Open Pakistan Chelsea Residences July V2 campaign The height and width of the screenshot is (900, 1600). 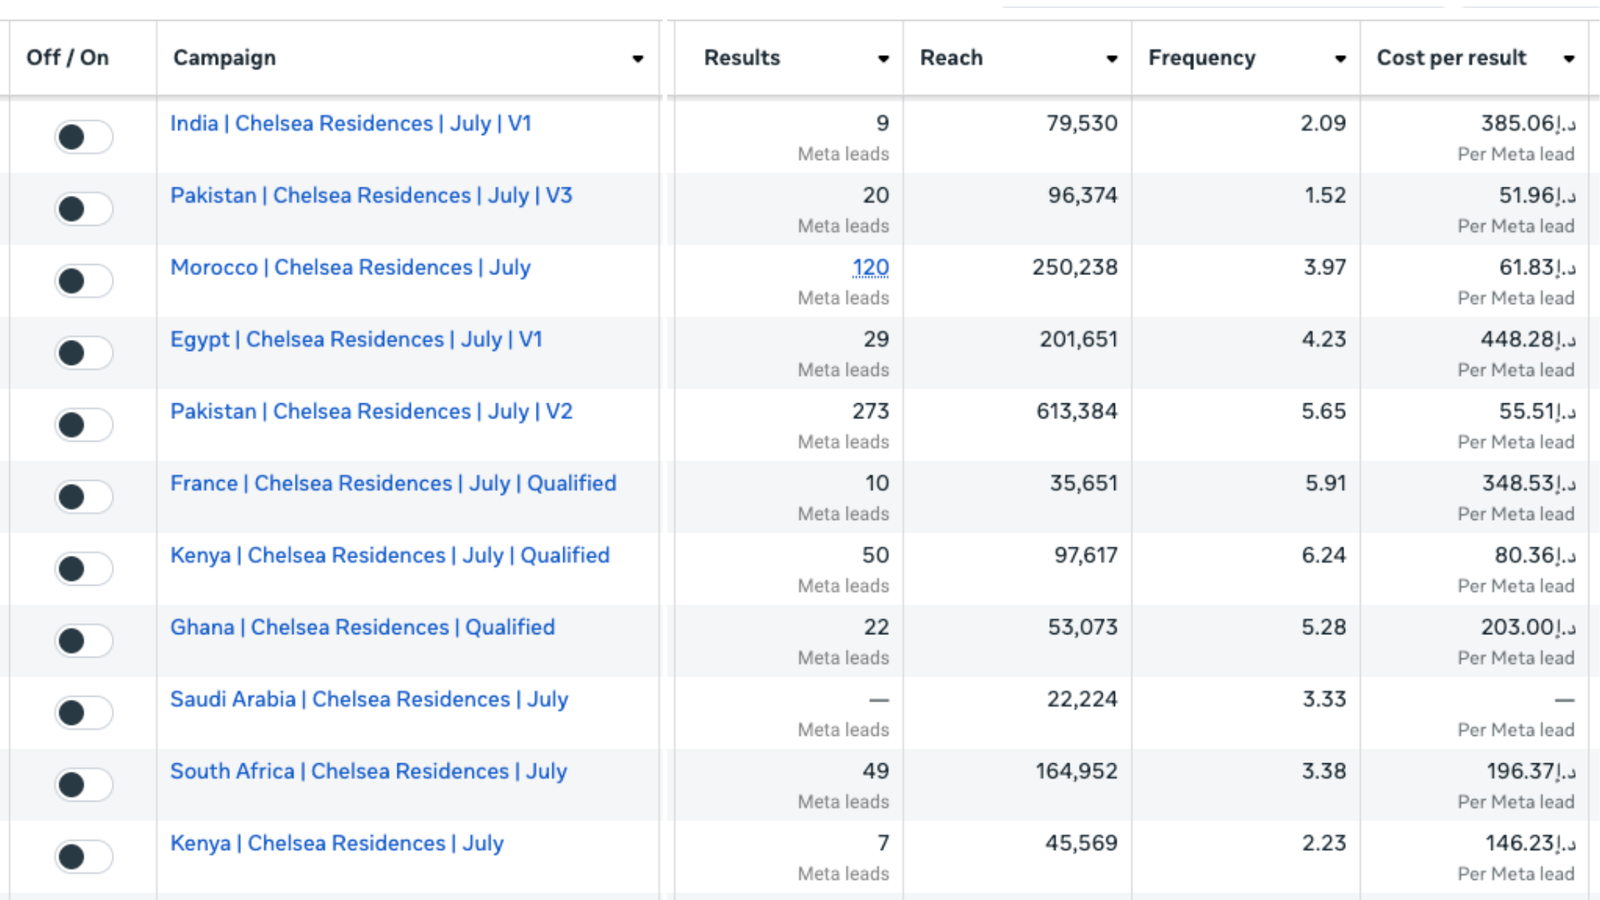(x=371, y=412)
